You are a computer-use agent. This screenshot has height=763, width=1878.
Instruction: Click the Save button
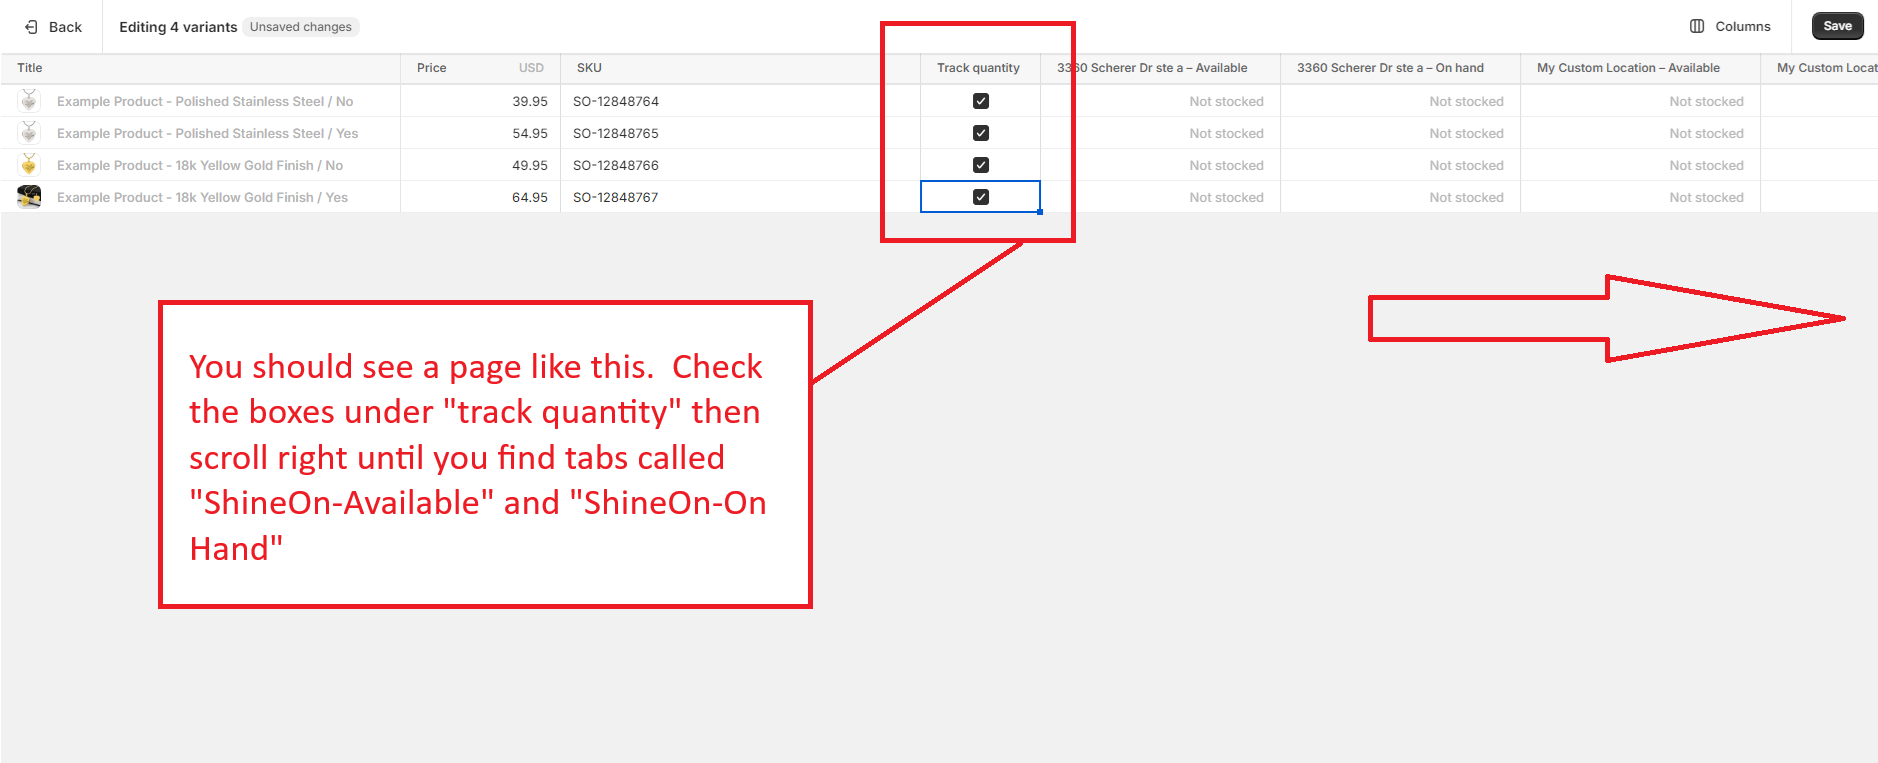tap(1837, 26)
